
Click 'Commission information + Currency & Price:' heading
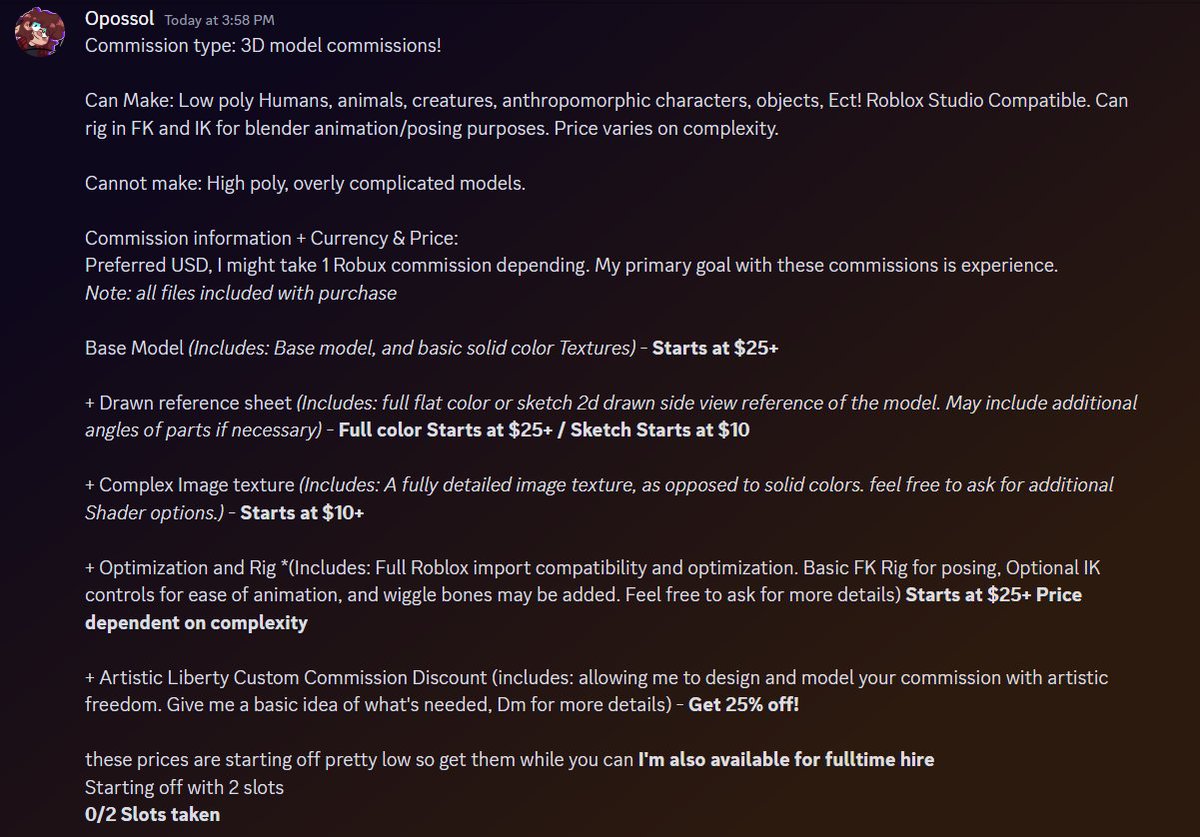271,239
